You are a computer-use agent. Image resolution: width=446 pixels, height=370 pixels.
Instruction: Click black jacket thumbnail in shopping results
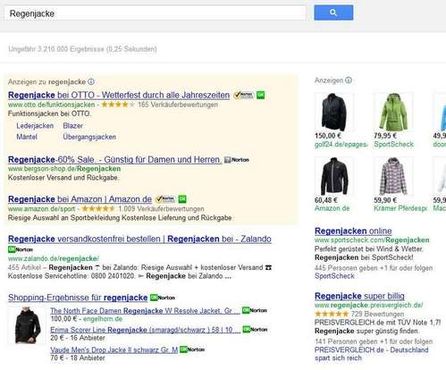coord(27,325)
